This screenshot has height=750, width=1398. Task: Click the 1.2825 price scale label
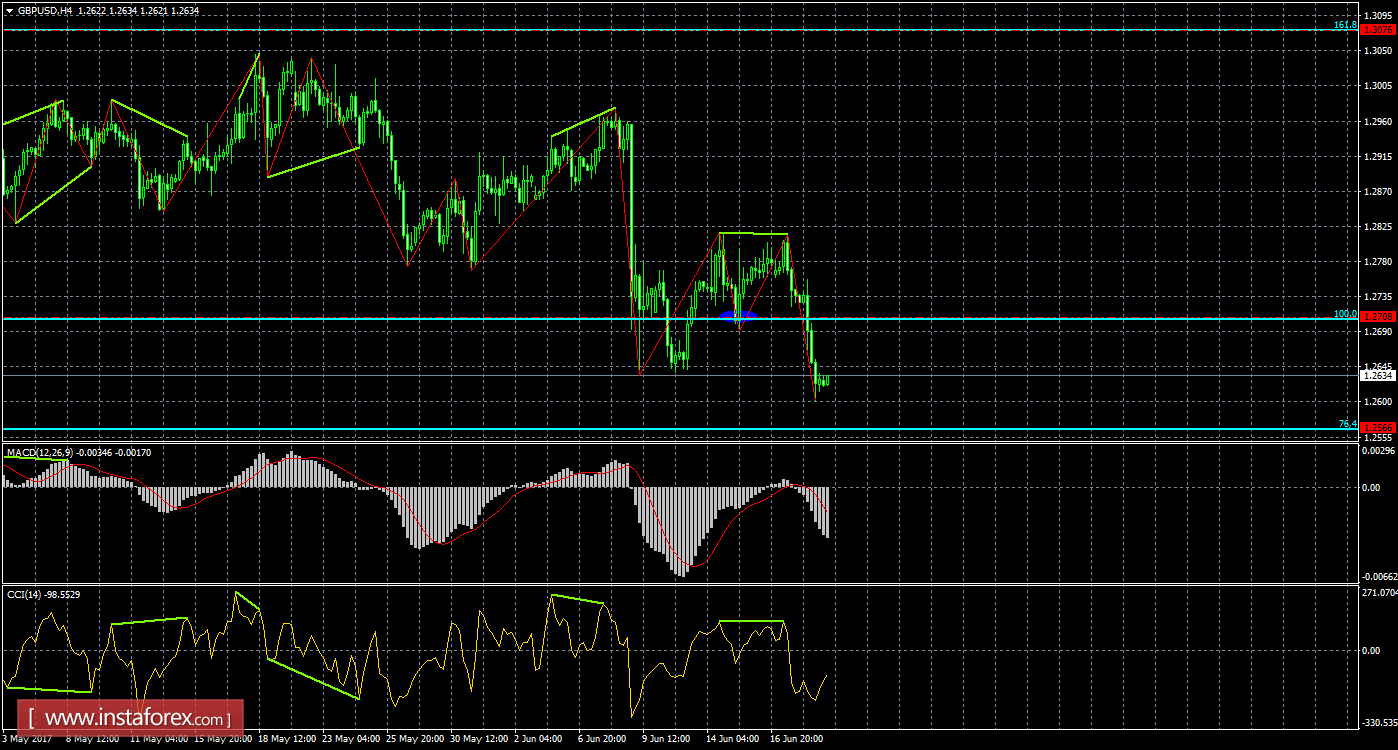(1378, 227)
